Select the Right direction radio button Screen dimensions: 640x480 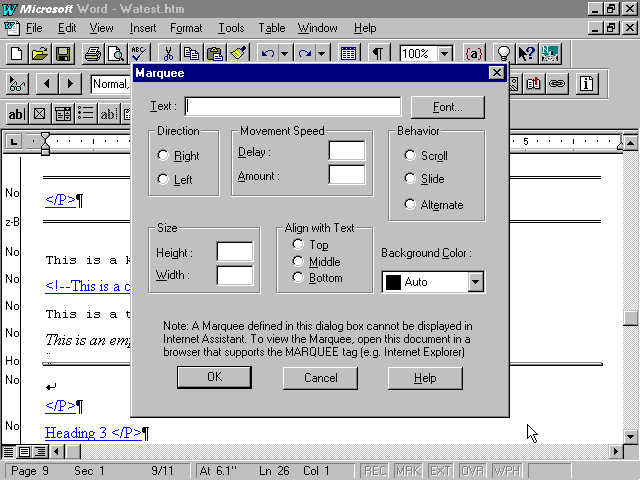164,156
